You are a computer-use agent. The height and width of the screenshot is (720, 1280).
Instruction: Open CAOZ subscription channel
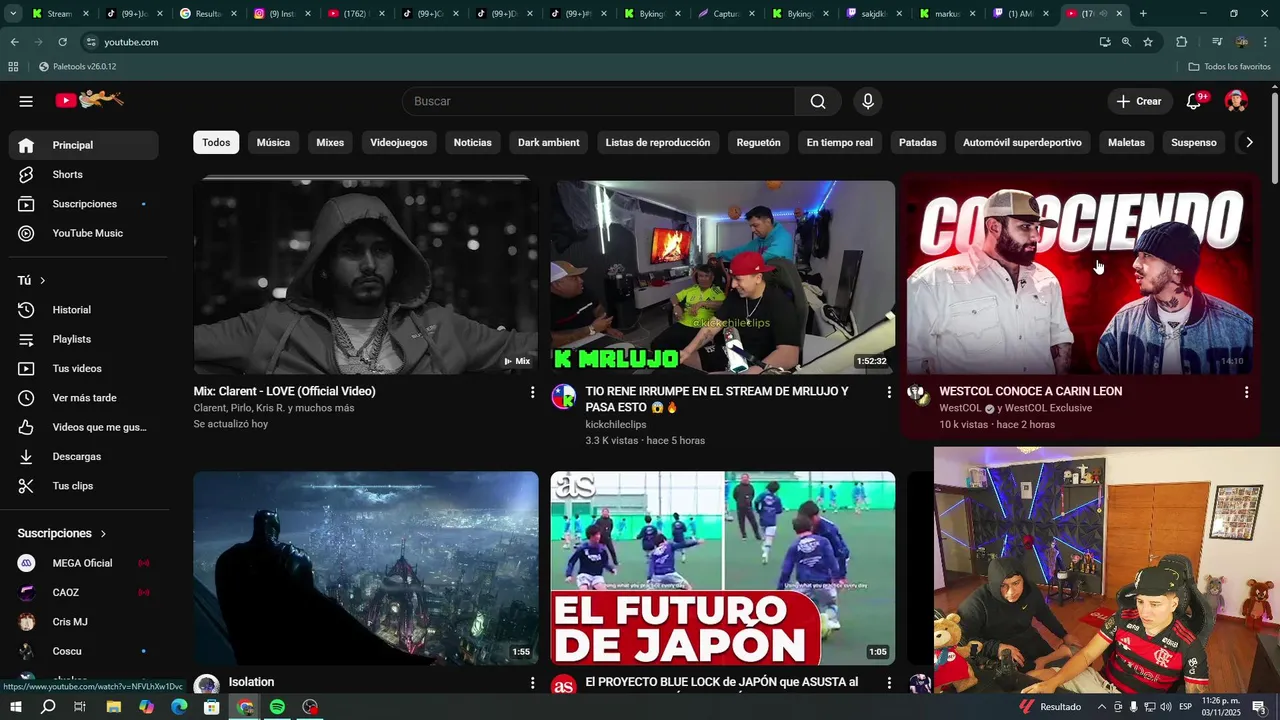(x=84, y=593)
